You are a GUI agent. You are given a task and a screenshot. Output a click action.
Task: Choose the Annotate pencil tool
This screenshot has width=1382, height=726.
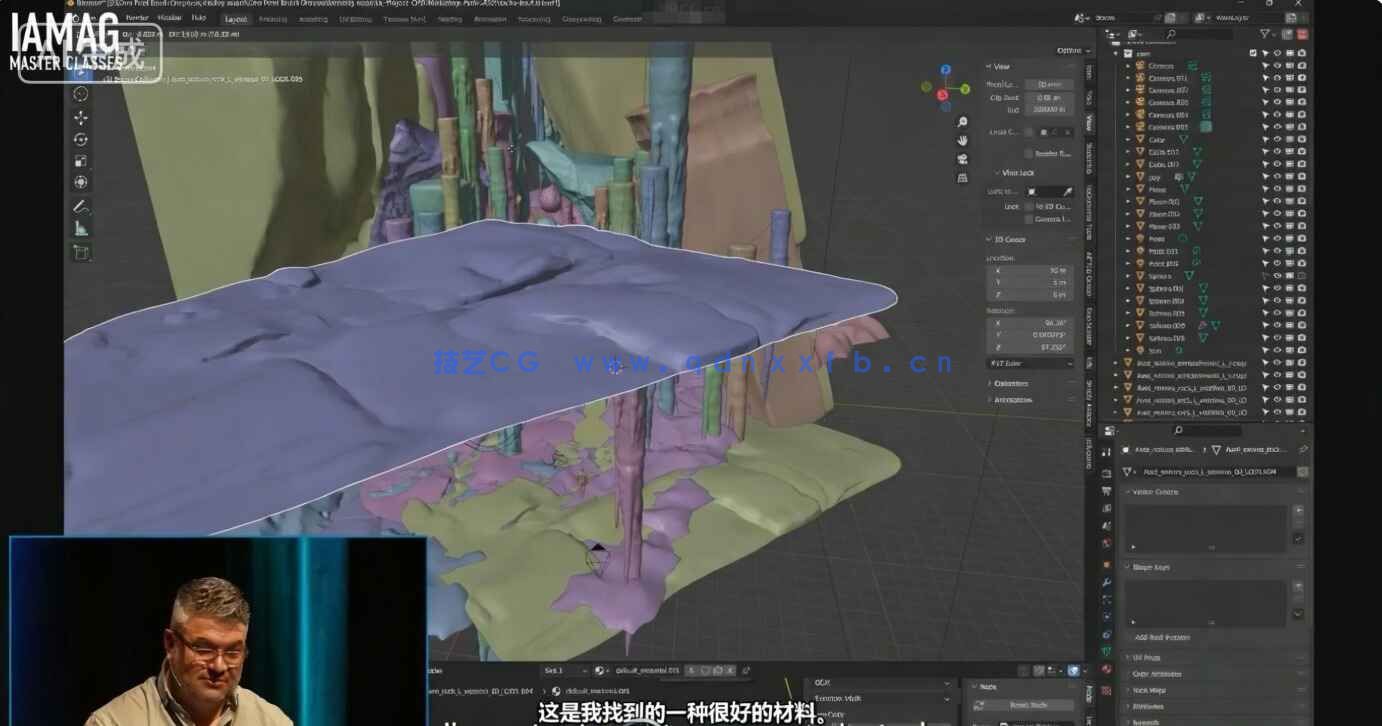81,206
